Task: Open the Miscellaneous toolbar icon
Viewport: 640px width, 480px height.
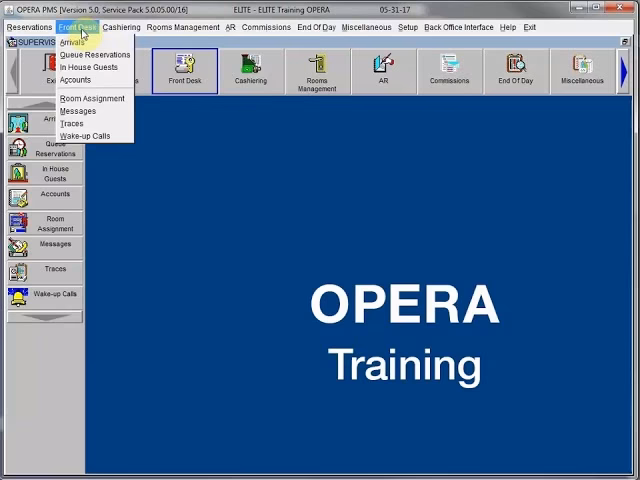Action: tap(582, 69)
